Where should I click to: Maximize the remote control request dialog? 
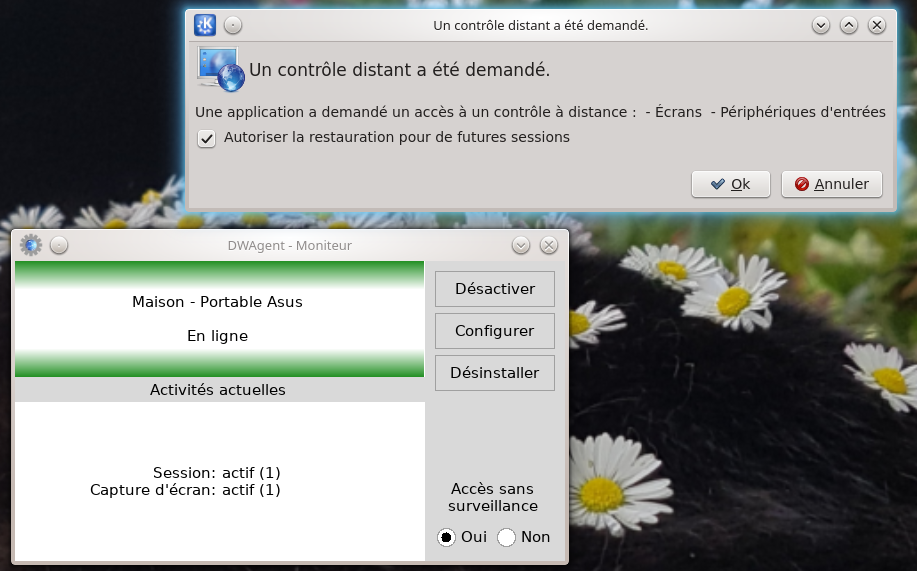pyautogui.click(x=849, y=25)
